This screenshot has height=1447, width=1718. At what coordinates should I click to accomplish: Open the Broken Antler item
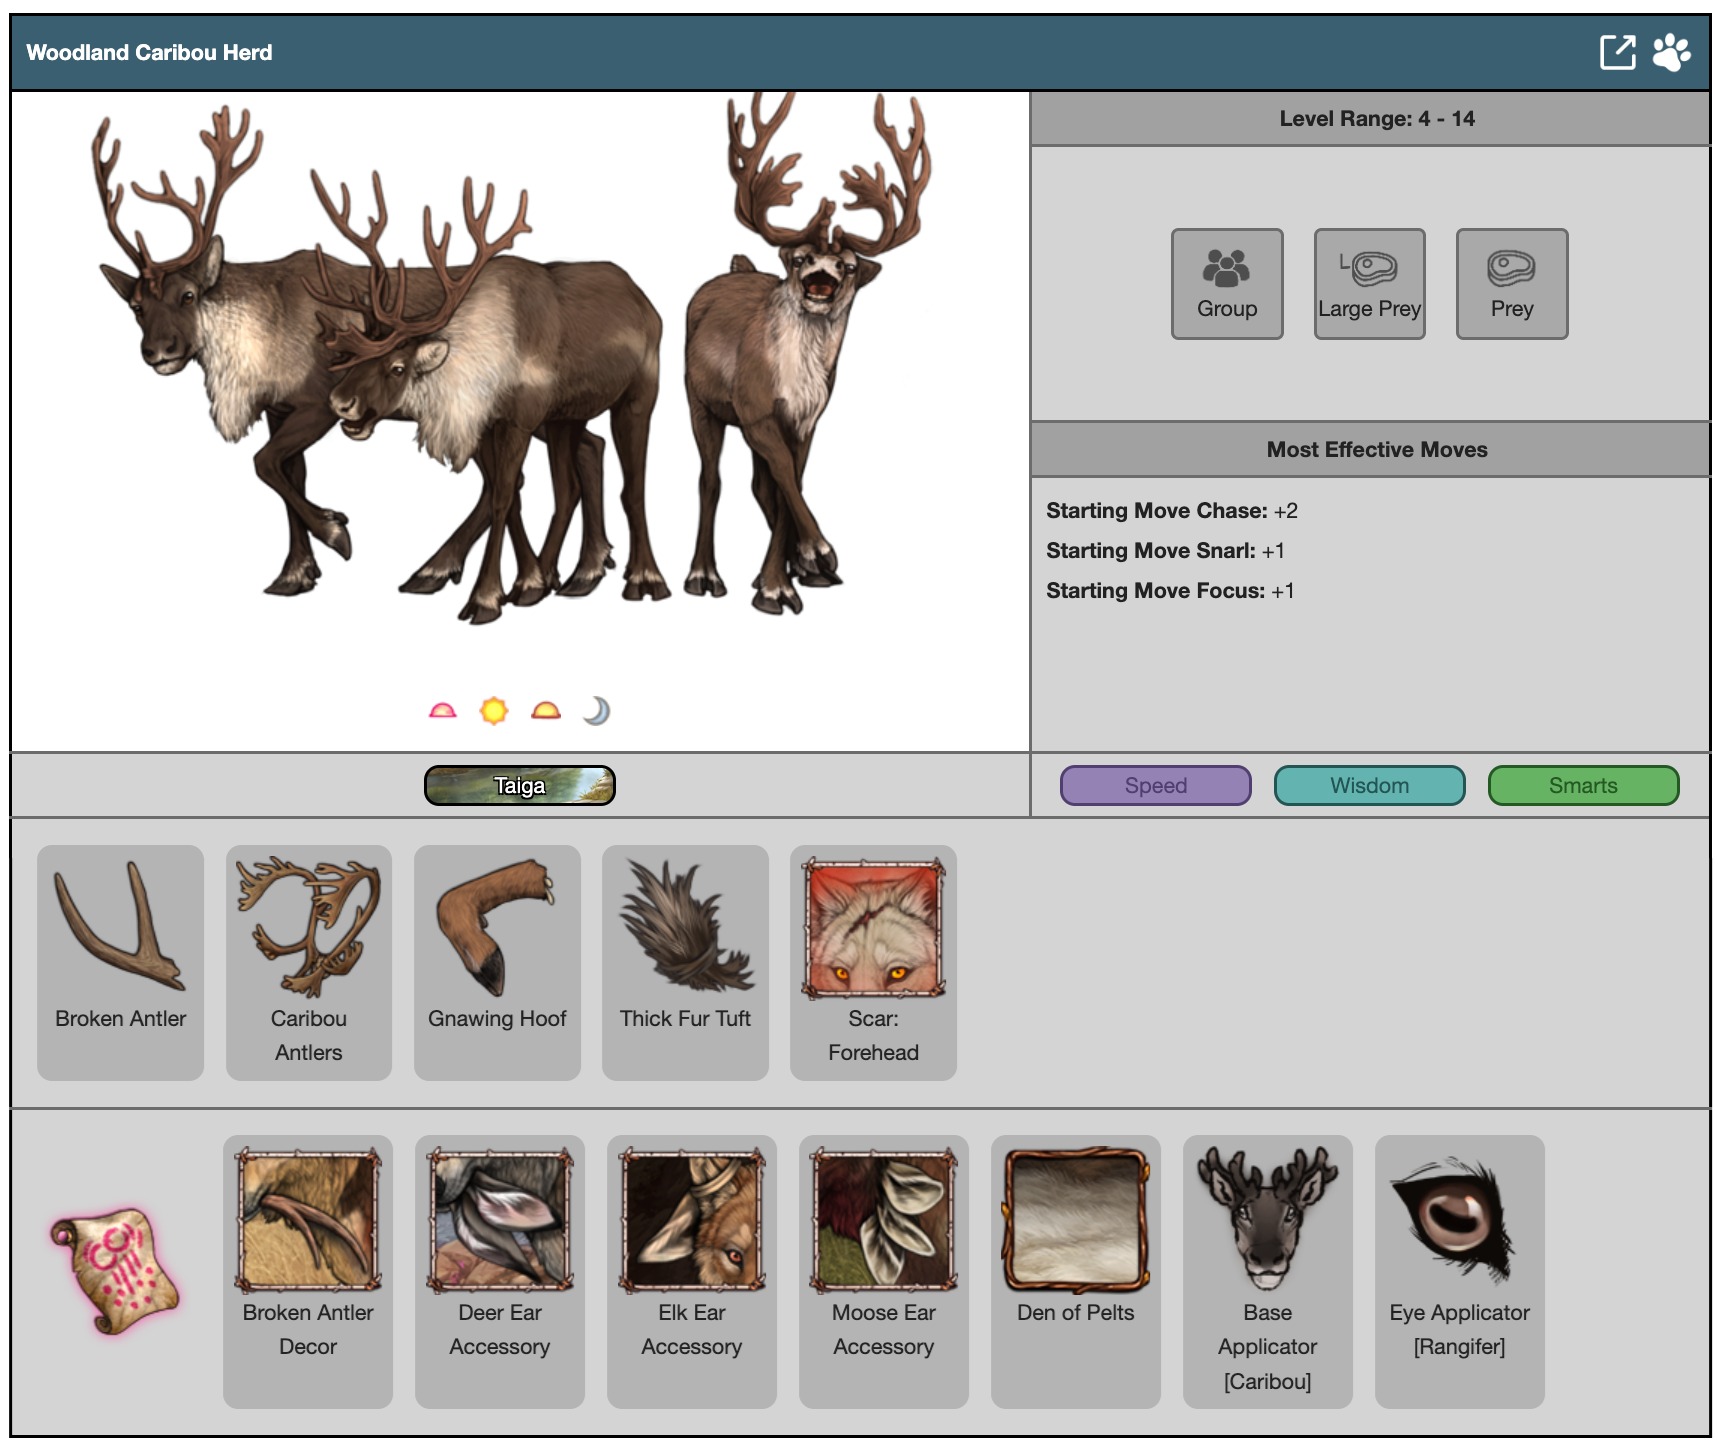(120, 962)
